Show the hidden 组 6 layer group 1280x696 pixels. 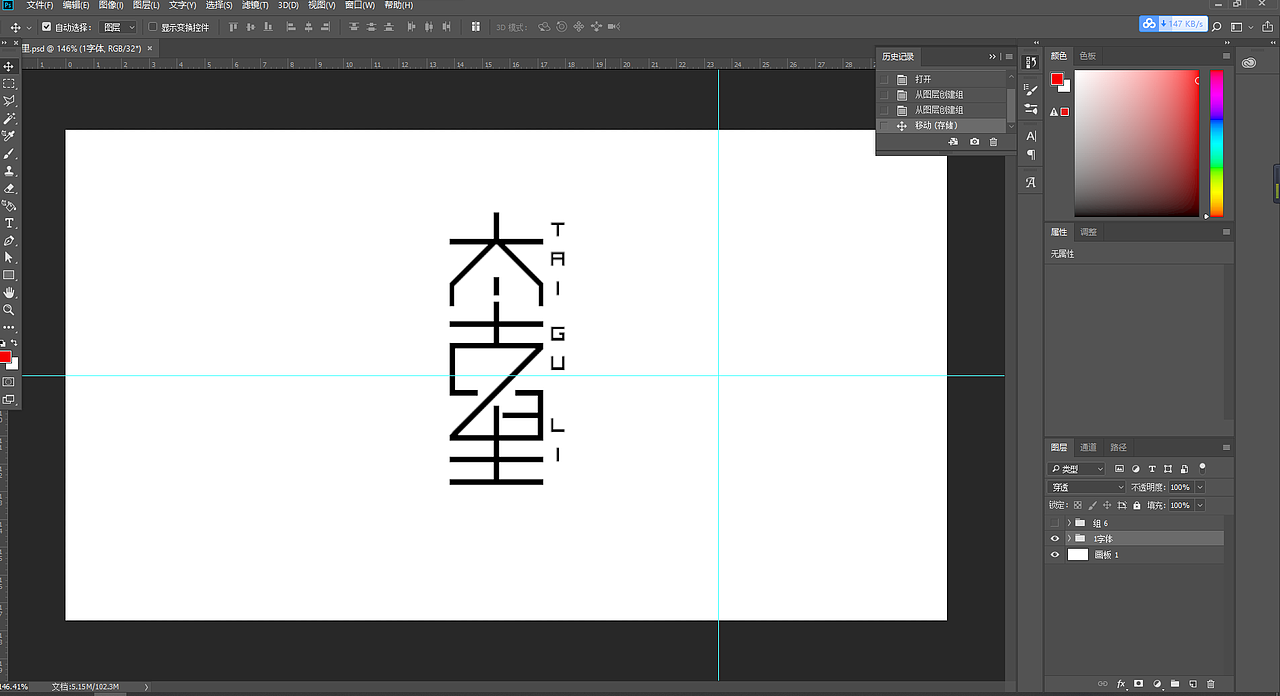tap(1054, 523)
